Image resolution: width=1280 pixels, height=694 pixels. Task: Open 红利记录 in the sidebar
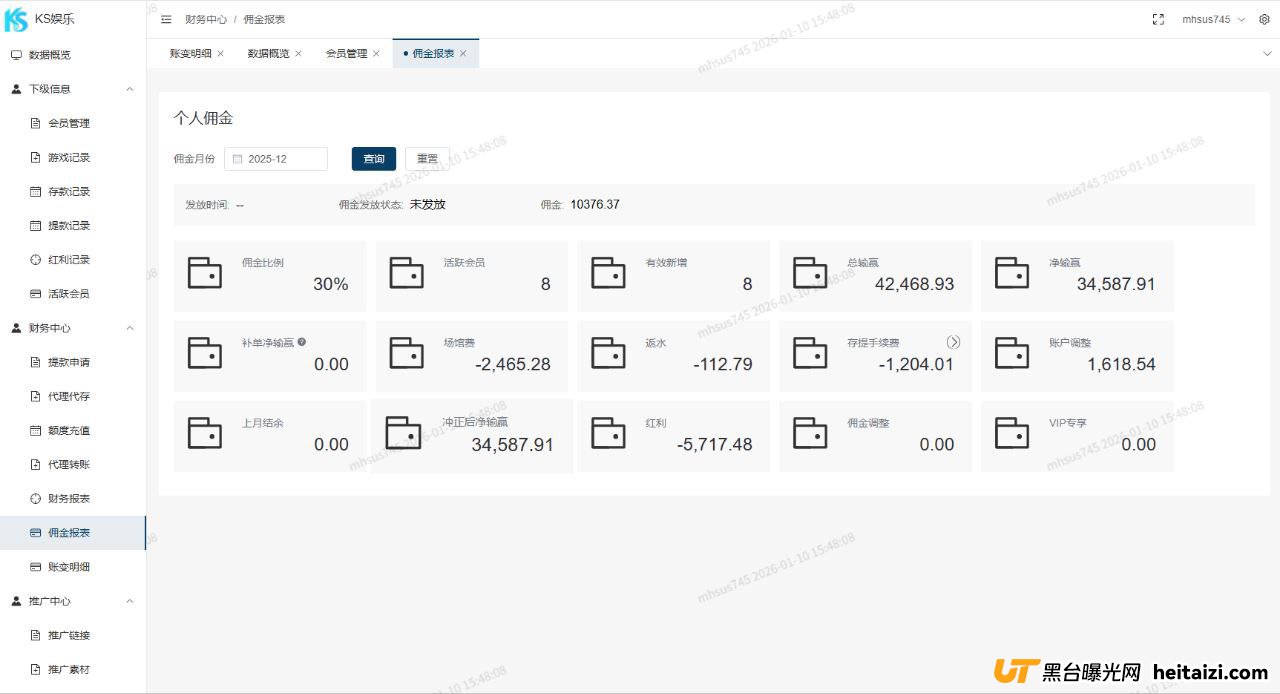click(x=73, y=259)
